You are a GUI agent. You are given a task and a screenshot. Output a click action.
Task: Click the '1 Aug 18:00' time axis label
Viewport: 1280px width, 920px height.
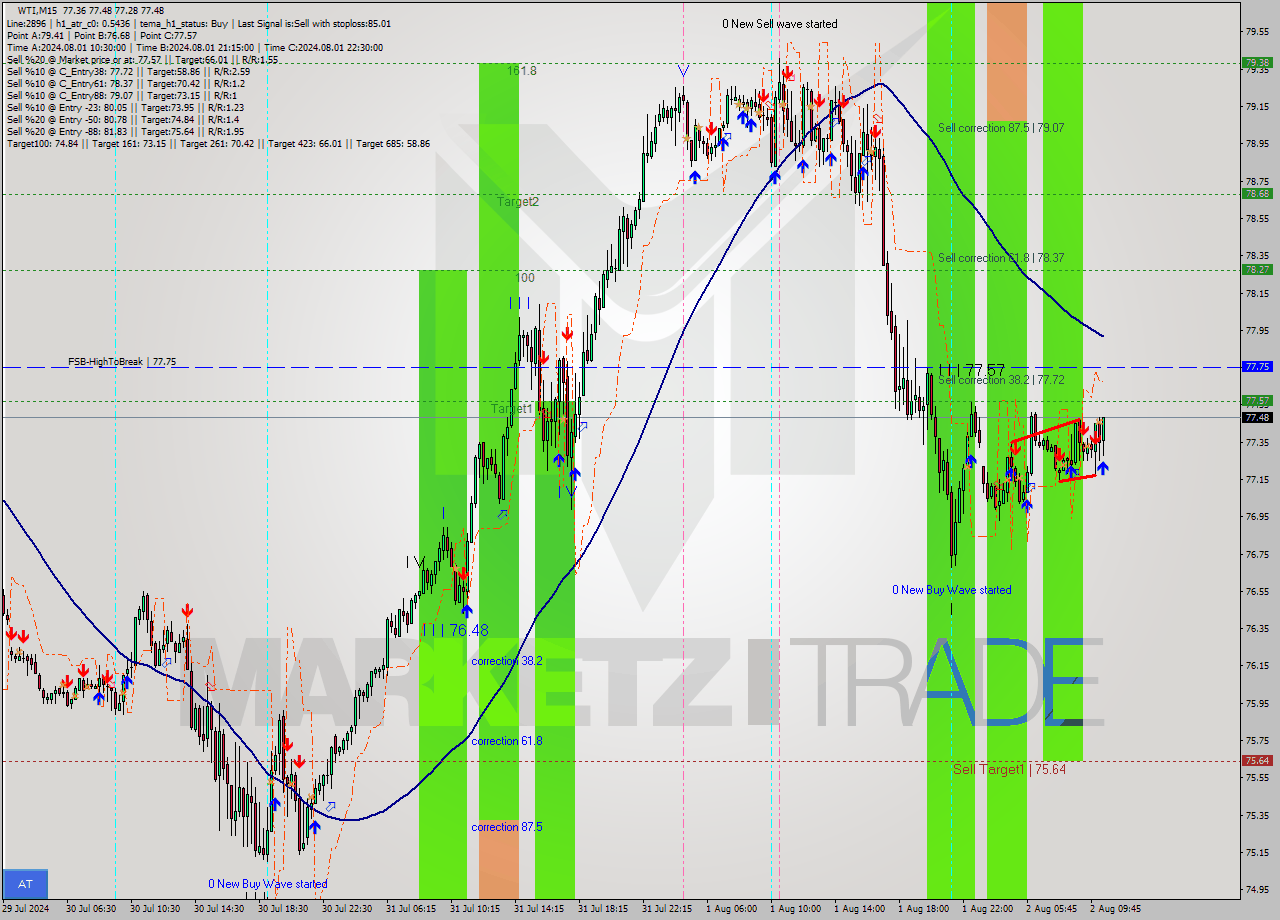(x=923, y=908)
